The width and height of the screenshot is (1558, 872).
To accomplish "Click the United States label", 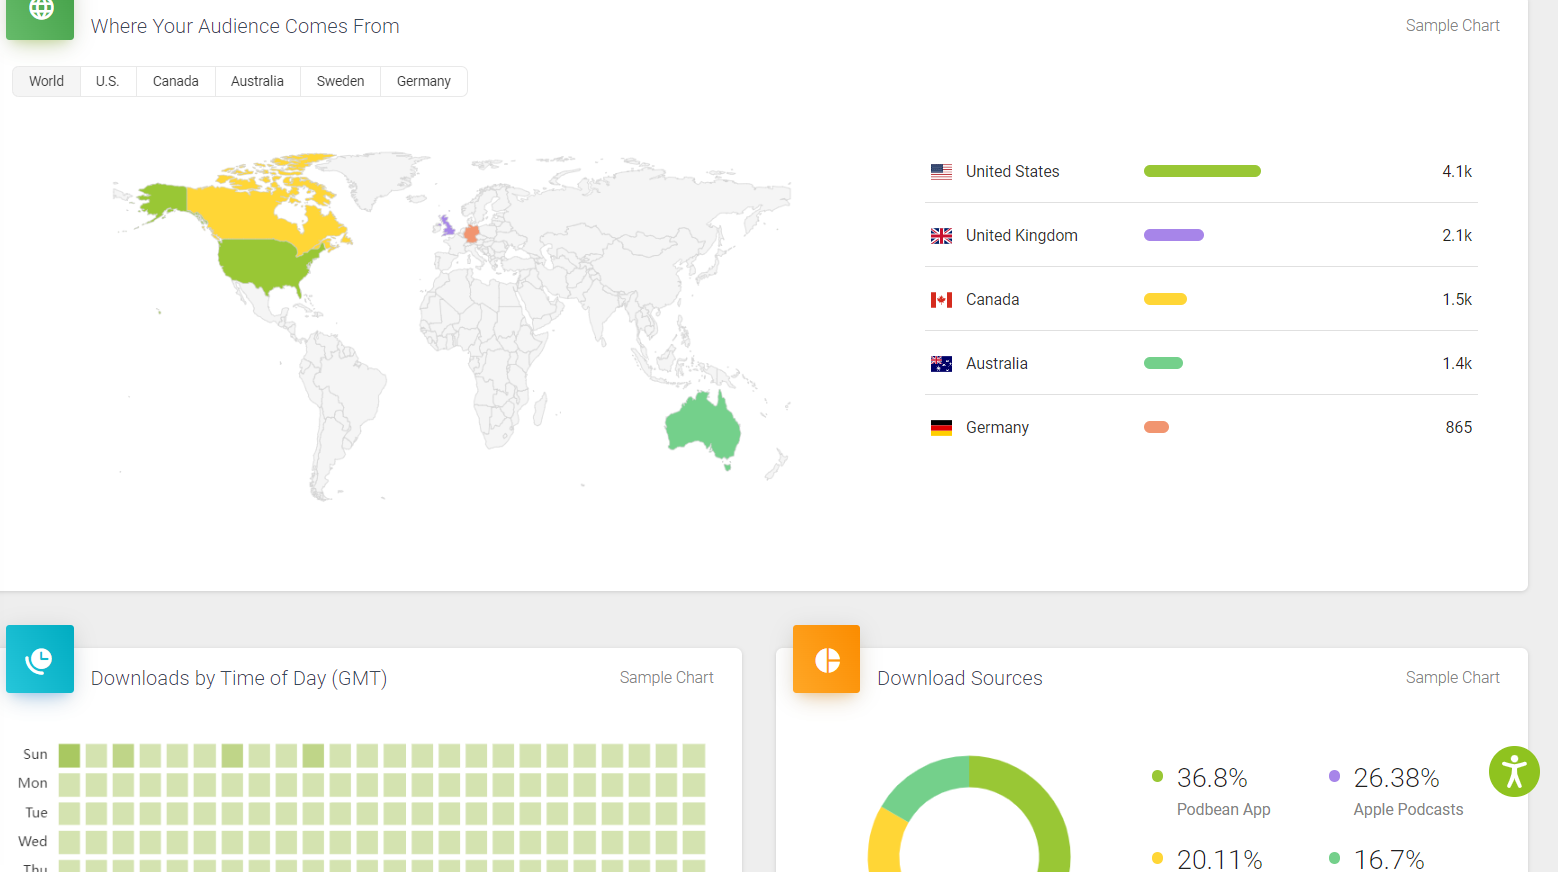I will tap(1012, 171).
